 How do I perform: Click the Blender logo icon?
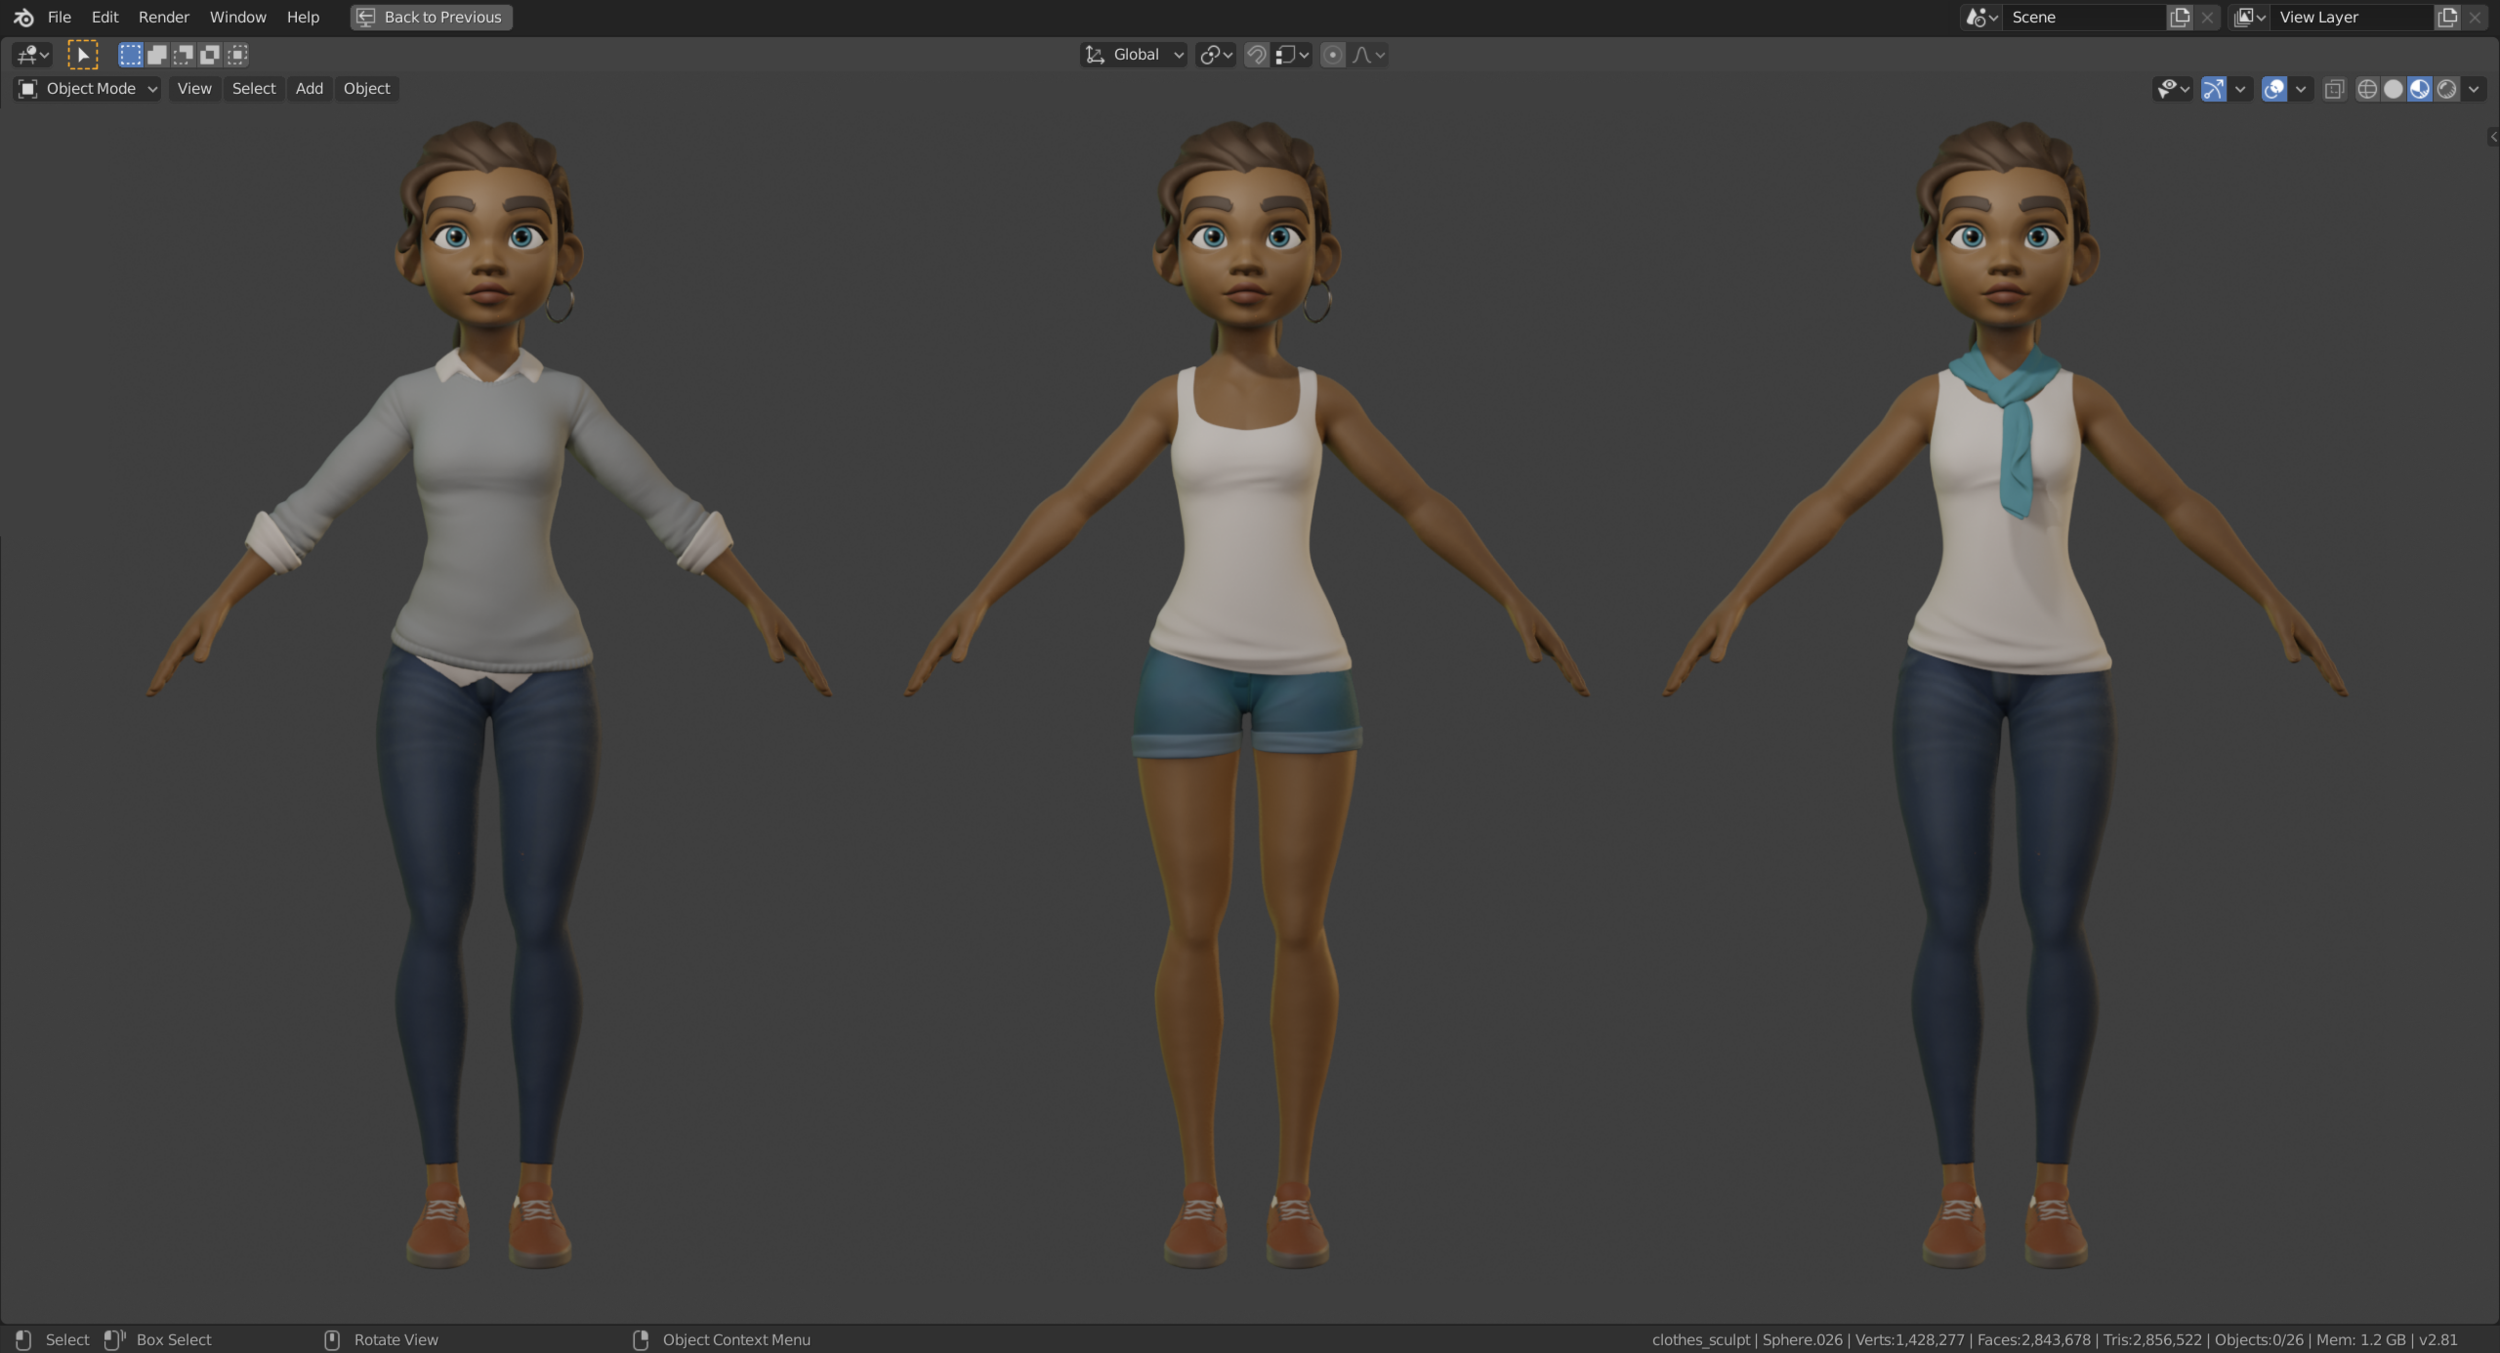tap(24, 17)
